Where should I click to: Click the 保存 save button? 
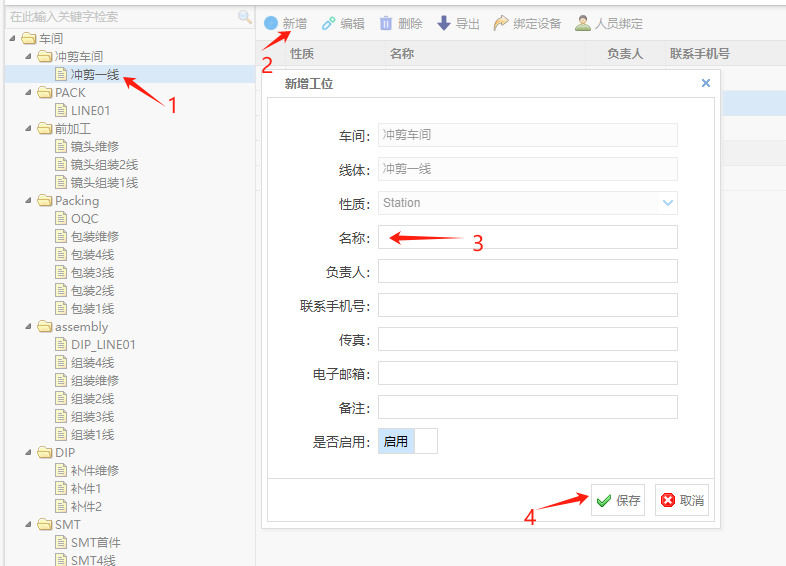pos(618,501)
